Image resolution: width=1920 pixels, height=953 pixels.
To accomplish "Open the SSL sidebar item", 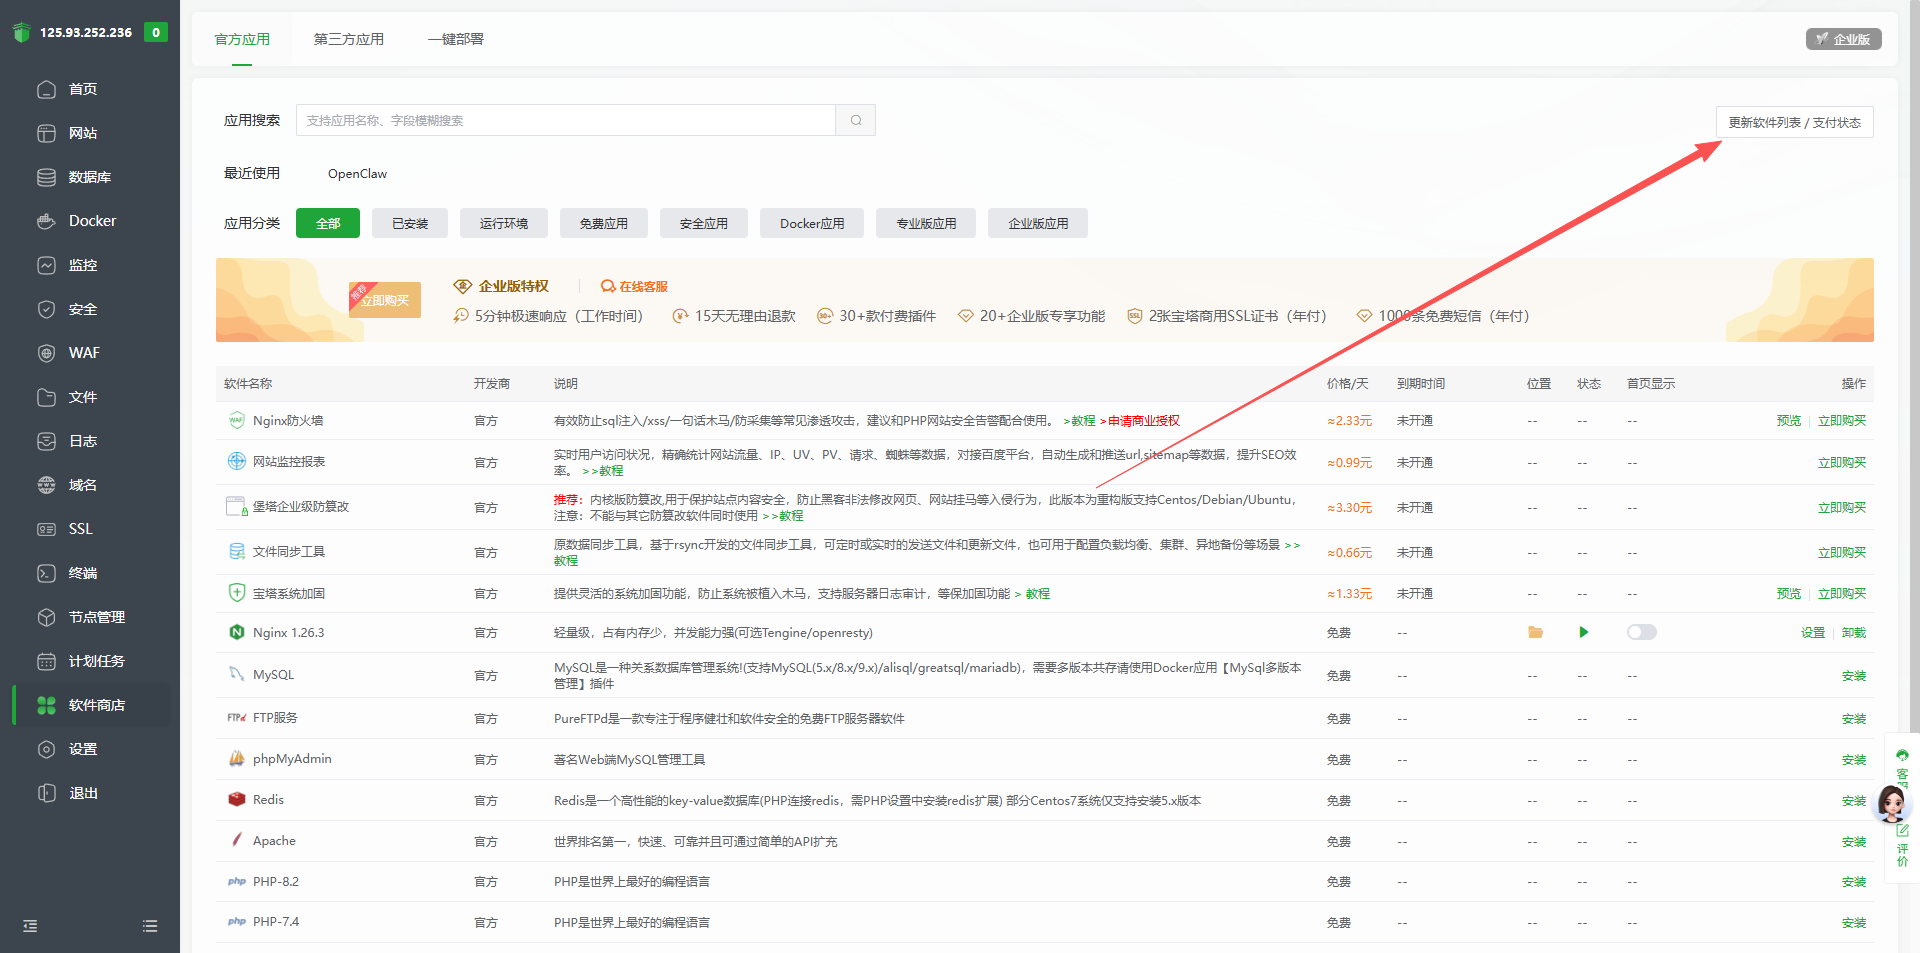I will pyautogui.click(x=80, y=529).
